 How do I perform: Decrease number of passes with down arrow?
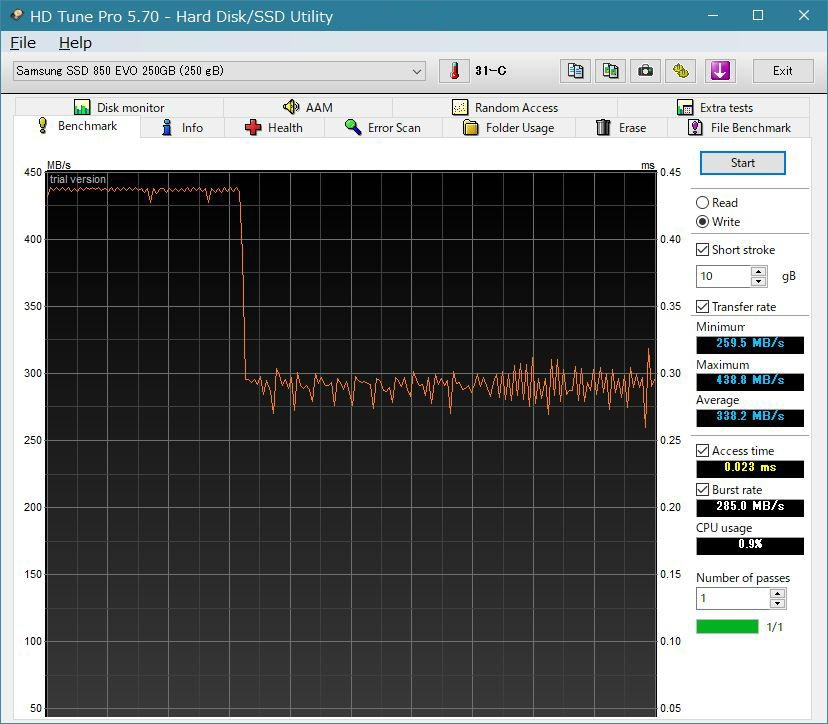click(x=777, y=604)
